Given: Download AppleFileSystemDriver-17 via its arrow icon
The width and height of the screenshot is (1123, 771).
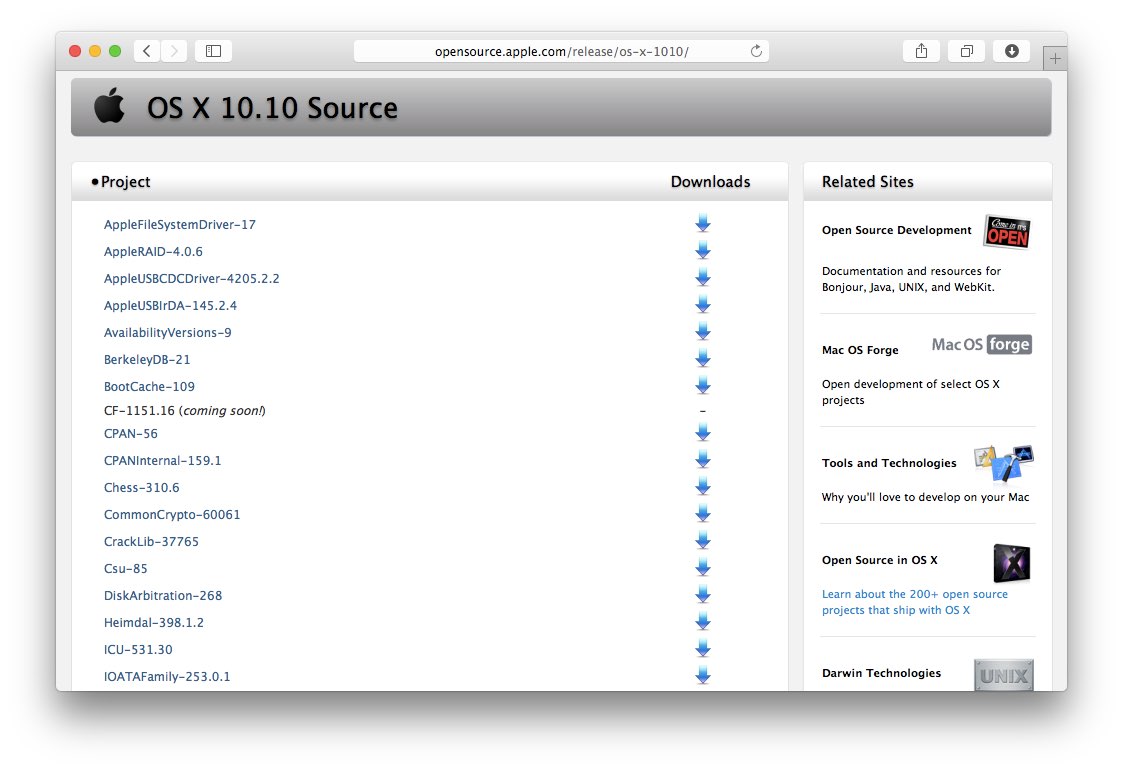Looking at the screenshot, I should [x=703, y=223].
